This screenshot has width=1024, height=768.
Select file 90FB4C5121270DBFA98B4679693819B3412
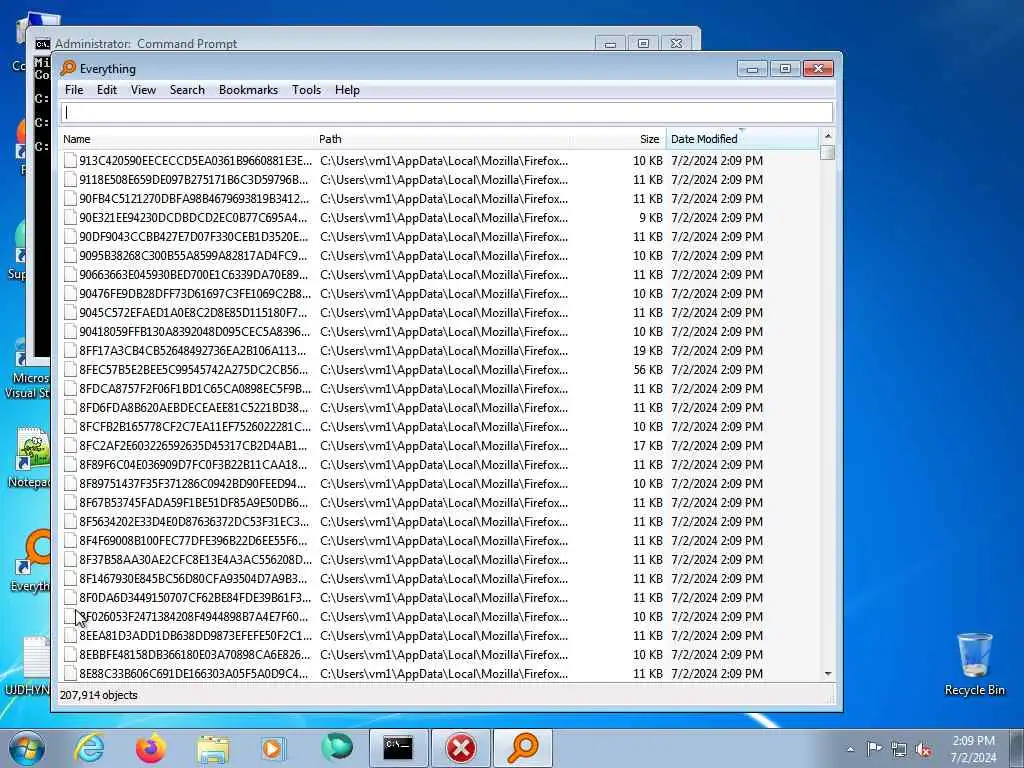tap(194, 199)
